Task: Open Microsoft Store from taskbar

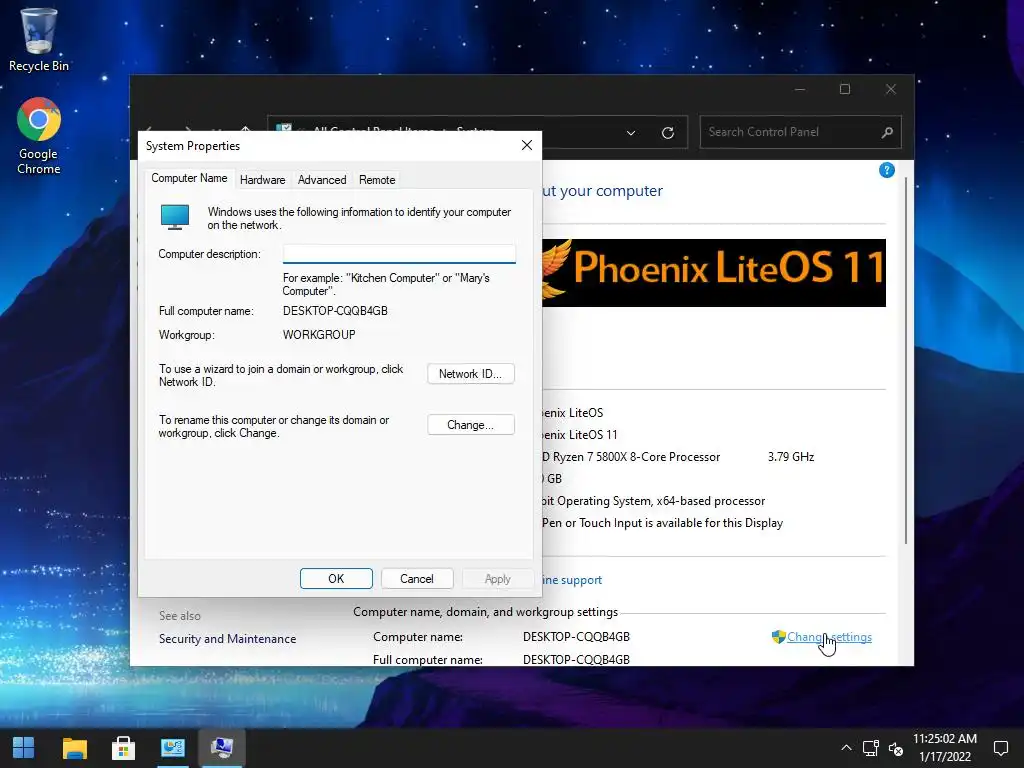Action: (123, 748)
